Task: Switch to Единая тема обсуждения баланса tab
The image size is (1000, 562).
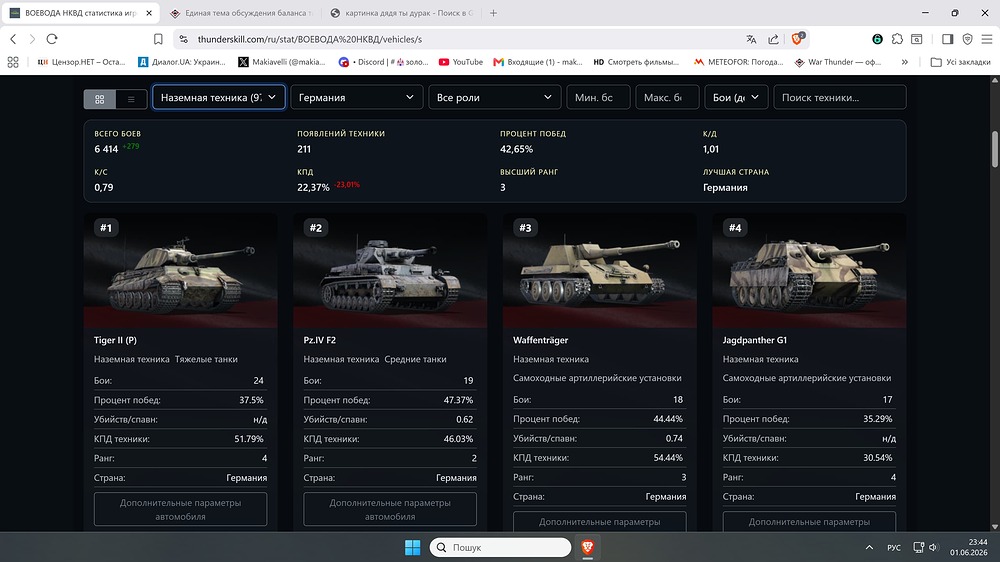Action: (x=242, y=13)
